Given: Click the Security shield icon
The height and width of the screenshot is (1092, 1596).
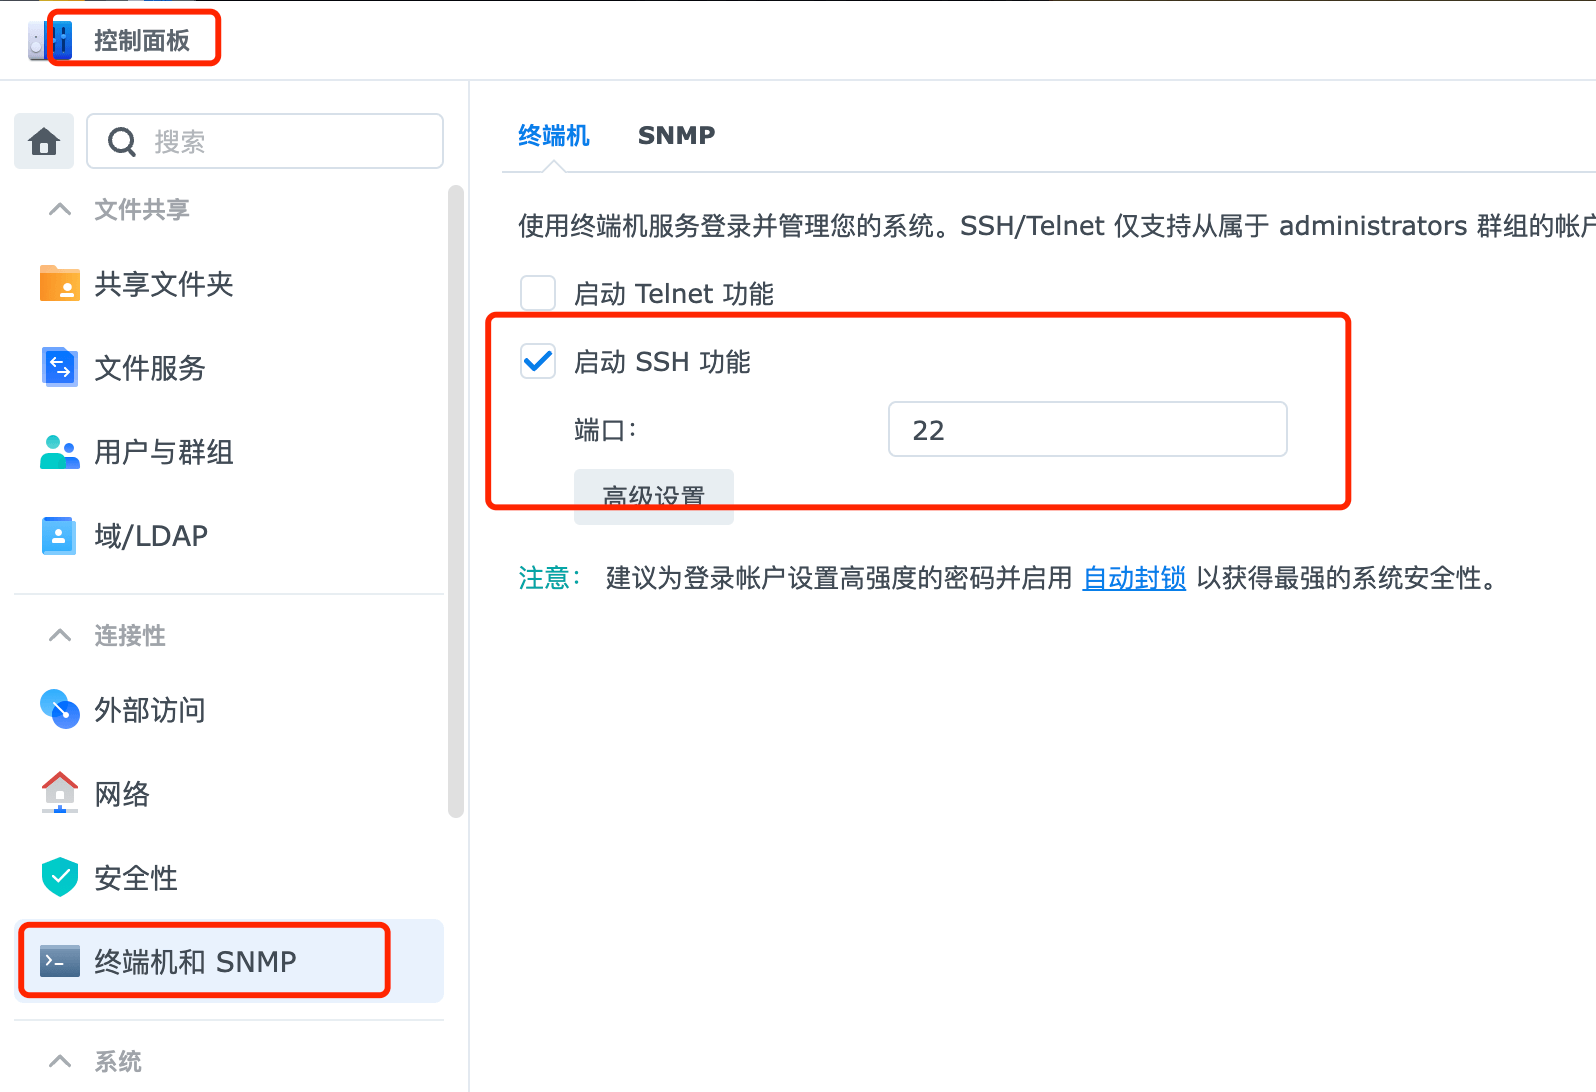Looking at the screenshot, I should (60, 877).
